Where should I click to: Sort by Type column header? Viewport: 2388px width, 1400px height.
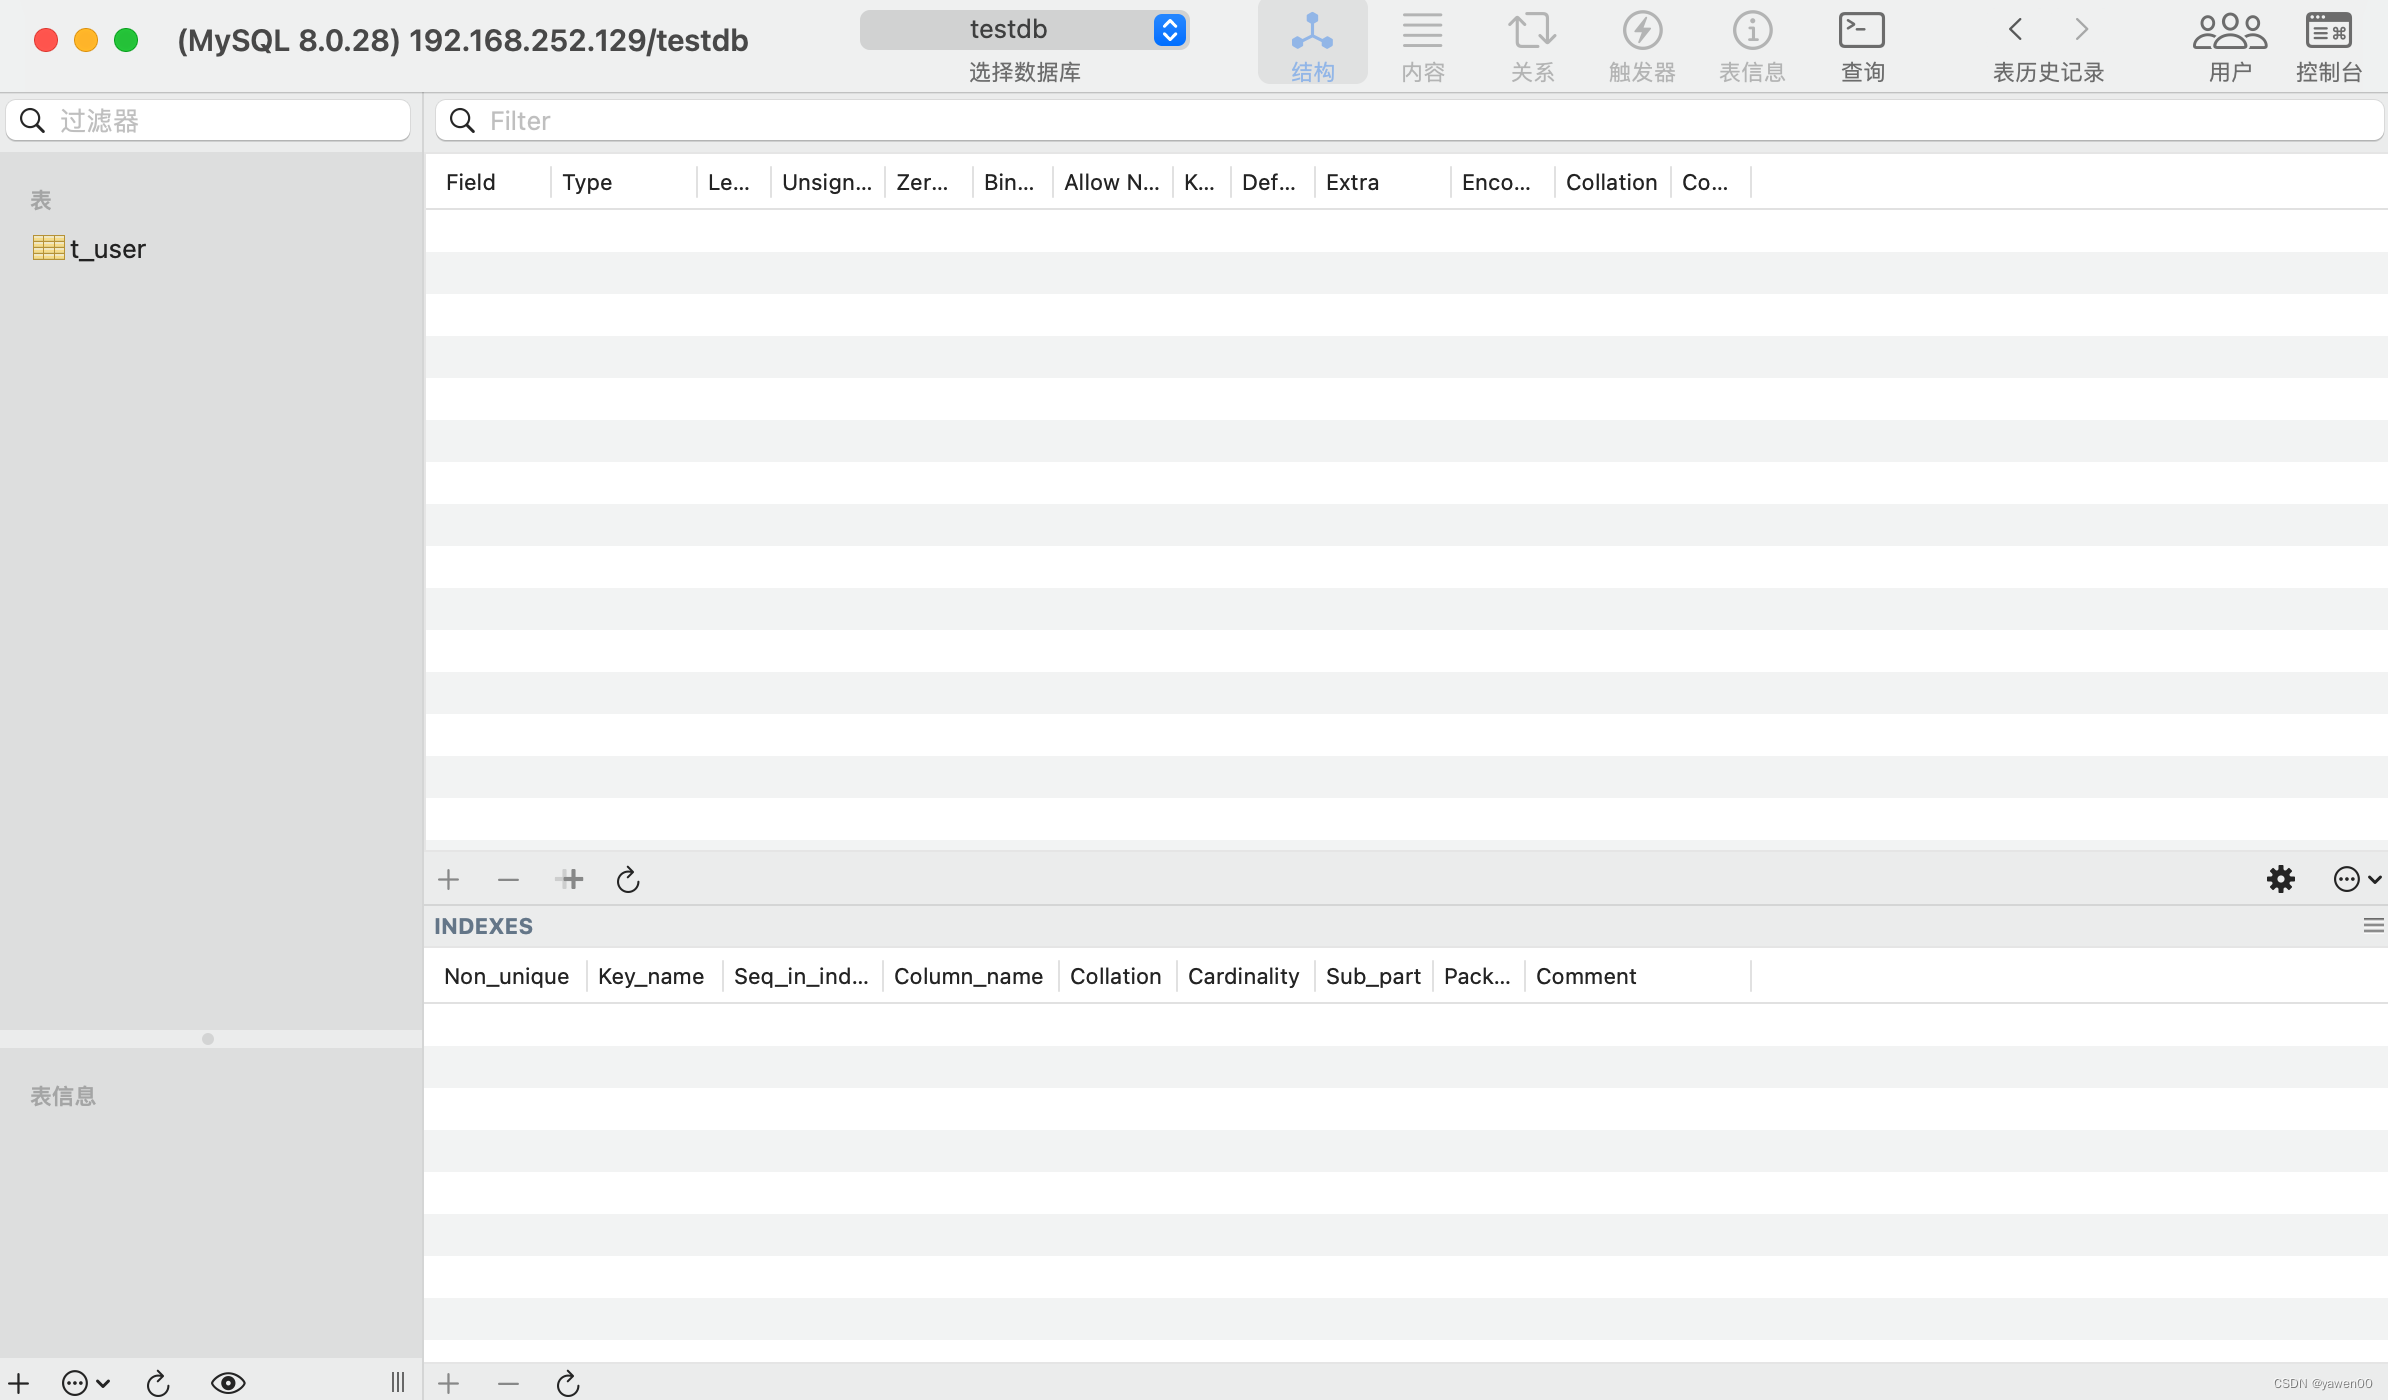[x=623, y=182]
